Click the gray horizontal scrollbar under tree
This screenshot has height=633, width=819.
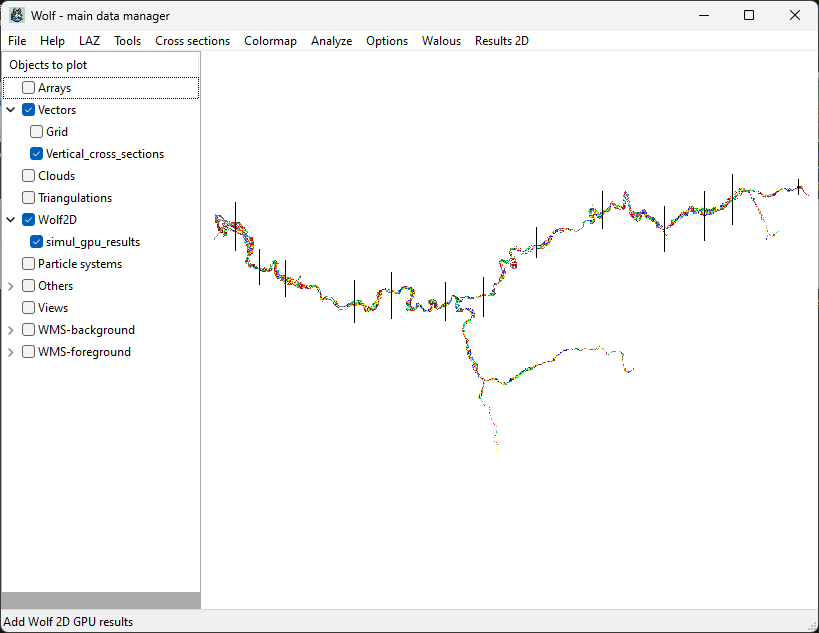click(x=100, y=600)
